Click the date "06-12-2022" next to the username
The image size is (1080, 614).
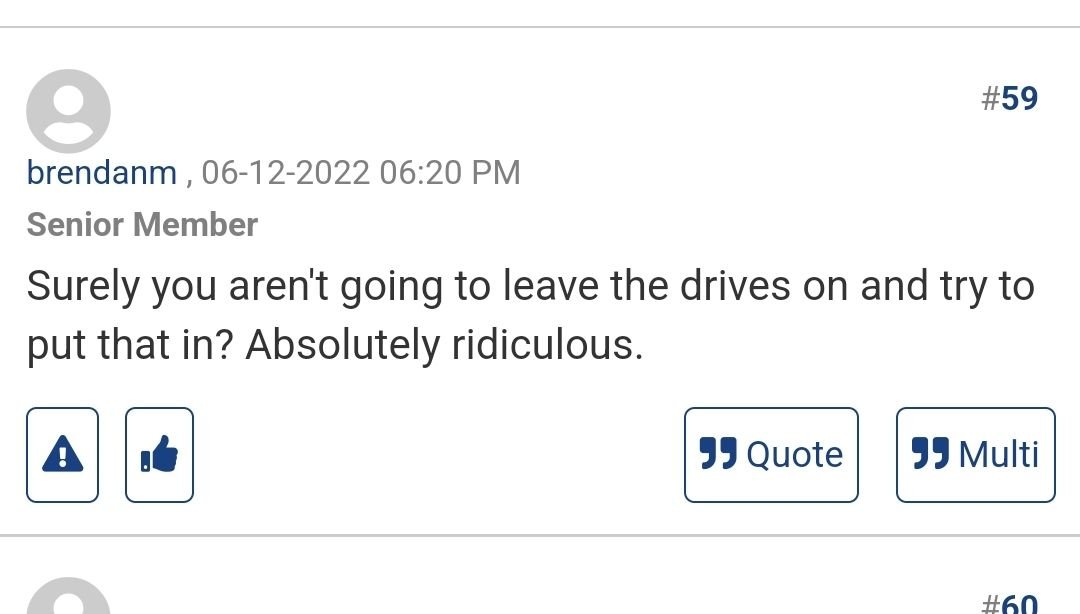click(286, 173)
